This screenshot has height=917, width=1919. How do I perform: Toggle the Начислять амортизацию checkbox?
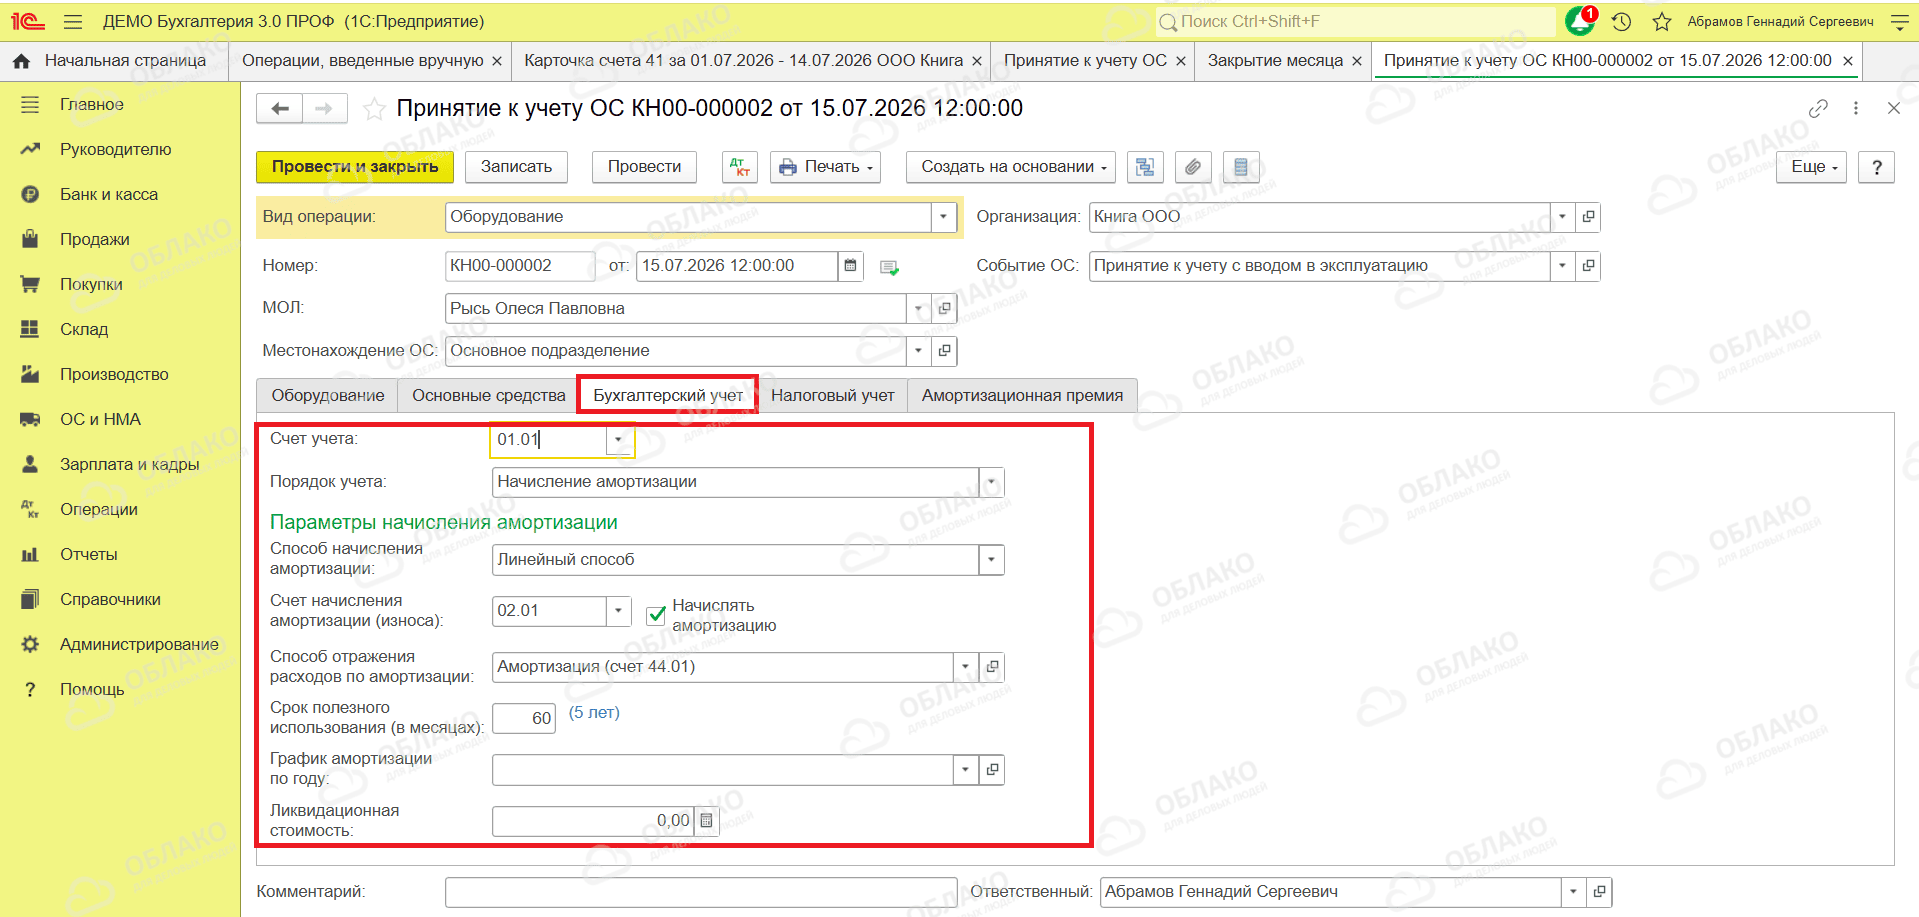[656, 615]
